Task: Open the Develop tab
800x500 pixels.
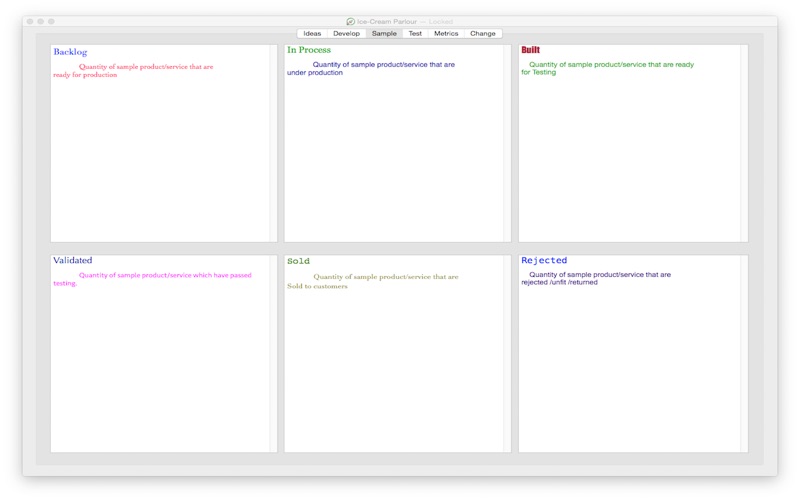Action: (x=346, y=34)
